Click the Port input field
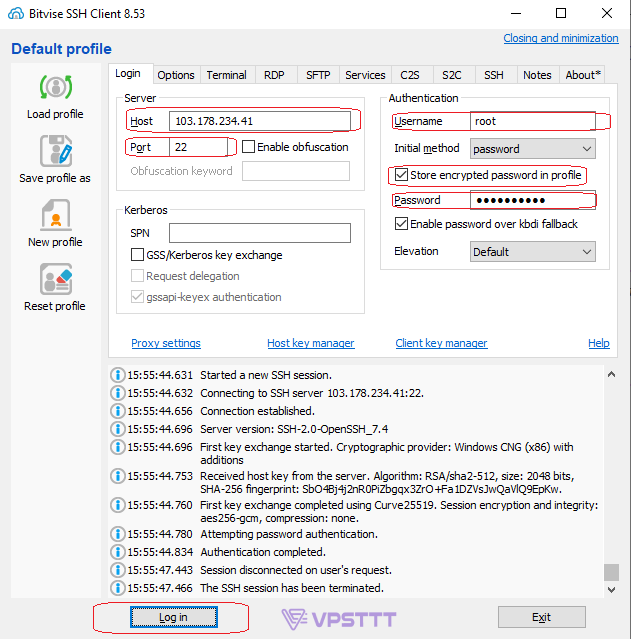 199,147
